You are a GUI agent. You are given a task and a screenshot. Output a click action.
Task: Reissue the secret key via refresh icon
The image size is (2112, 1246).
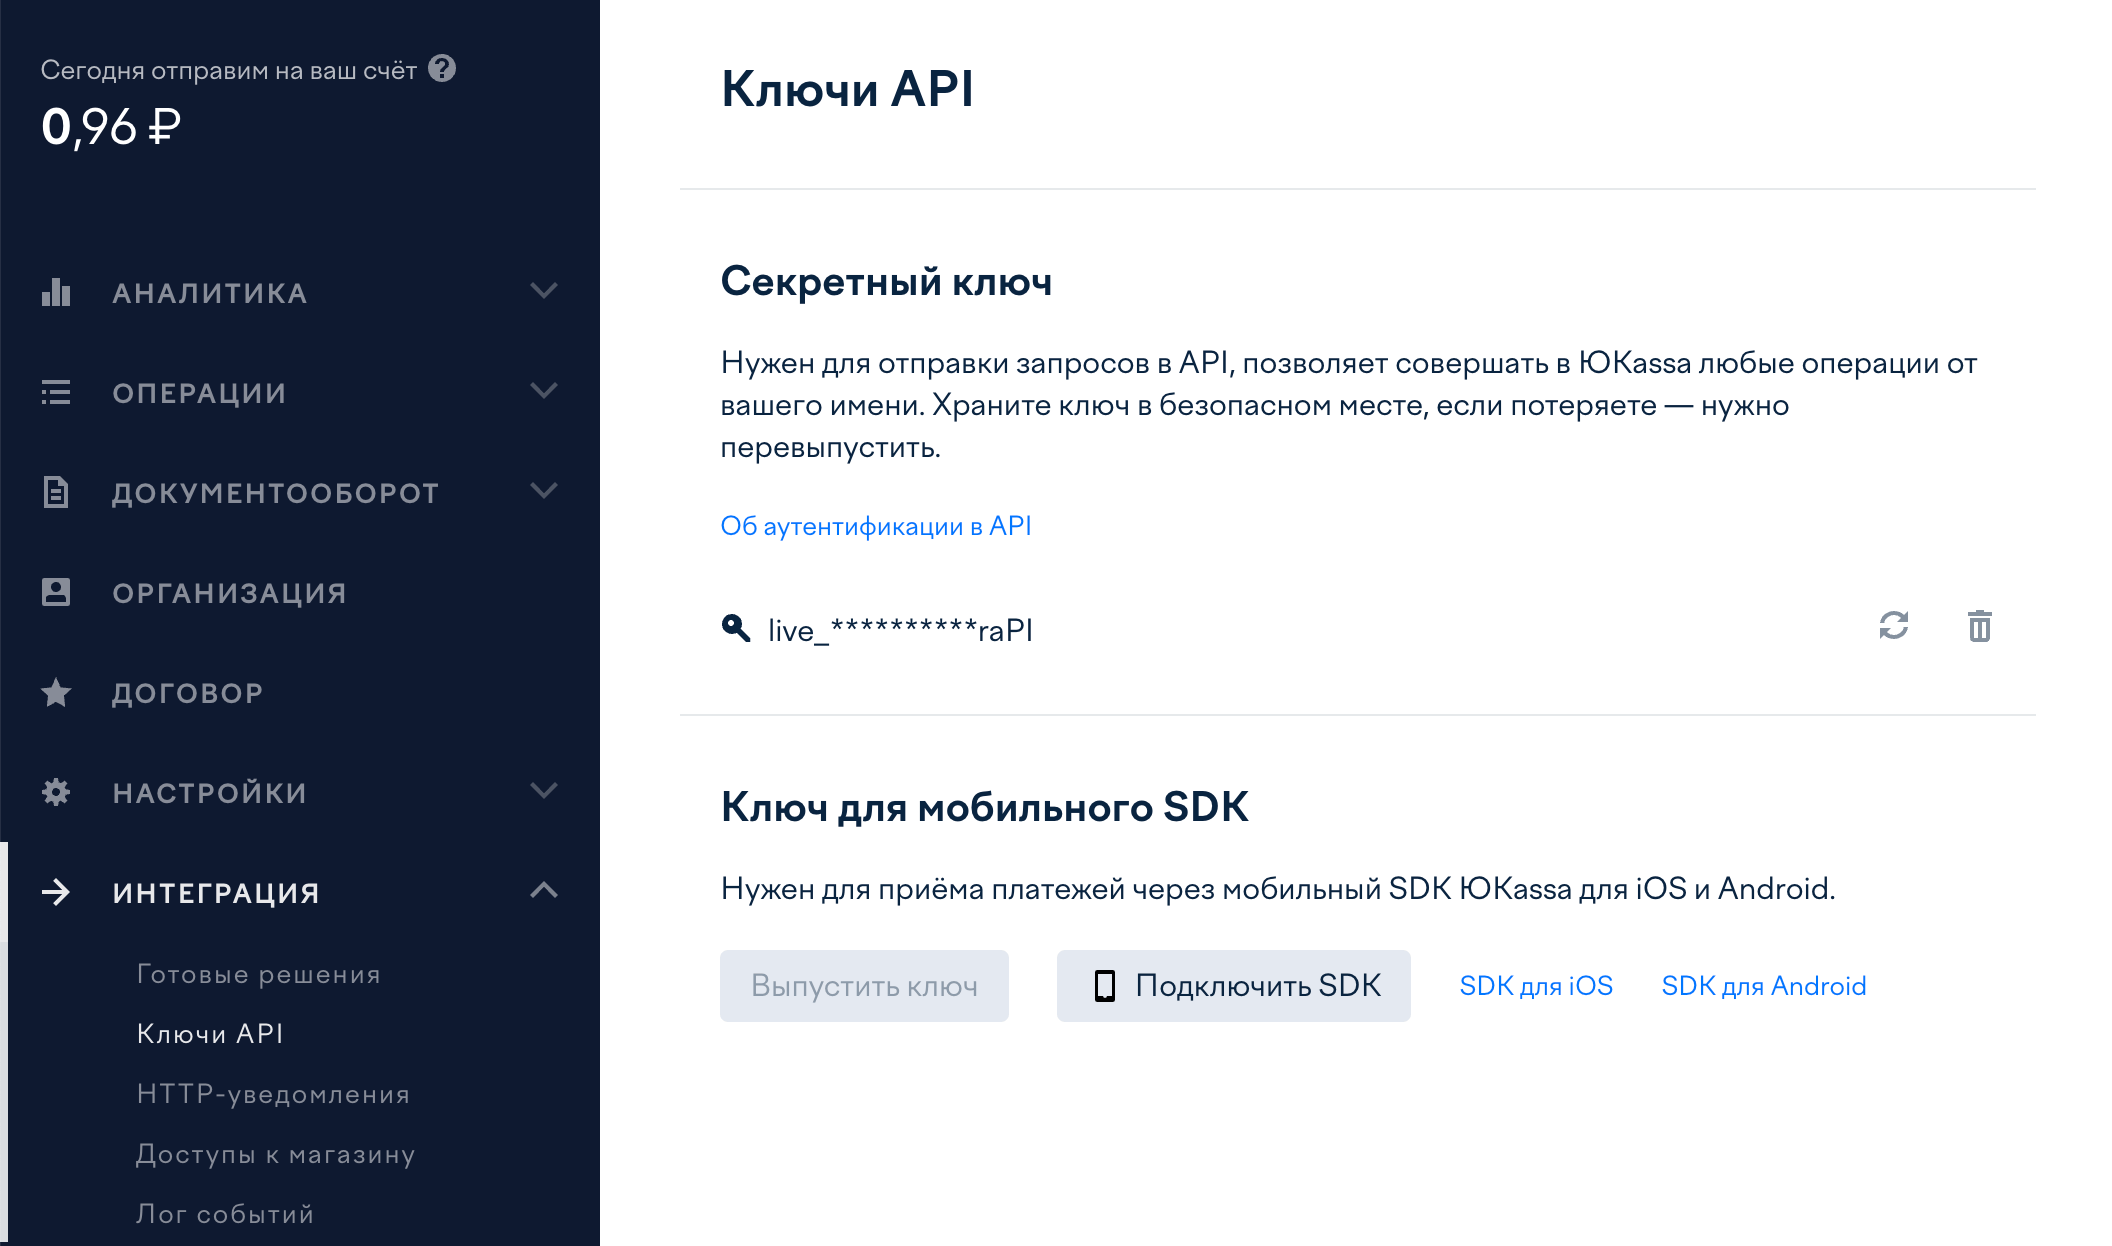coord(1894,627)
